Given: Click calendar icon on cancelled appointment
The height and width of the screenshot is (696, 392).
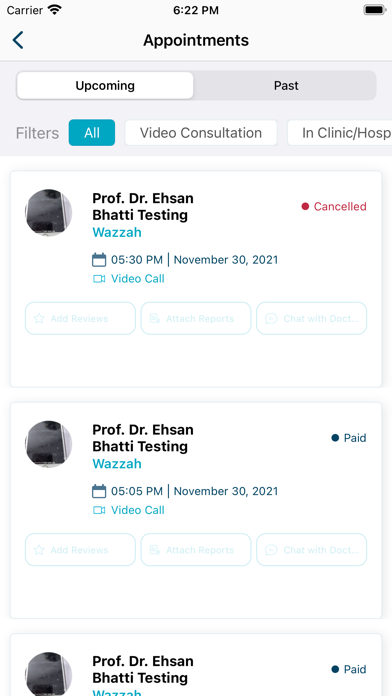Looking at the screenshot, I should tap(99, 260).
